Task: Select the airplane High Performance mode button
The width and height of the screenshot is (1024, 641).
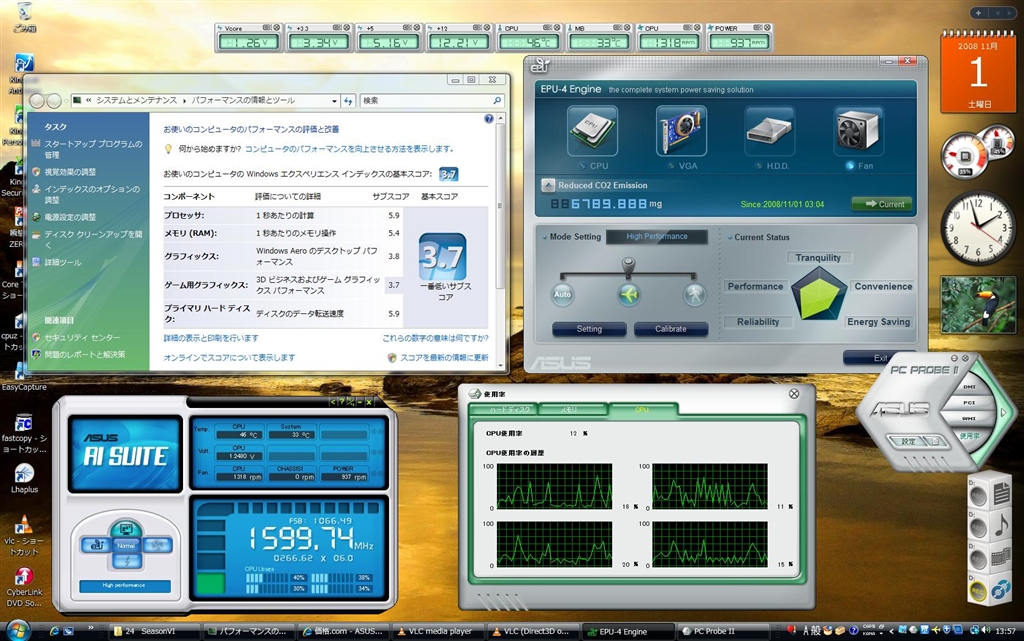Action: click(x=629, y=294)
